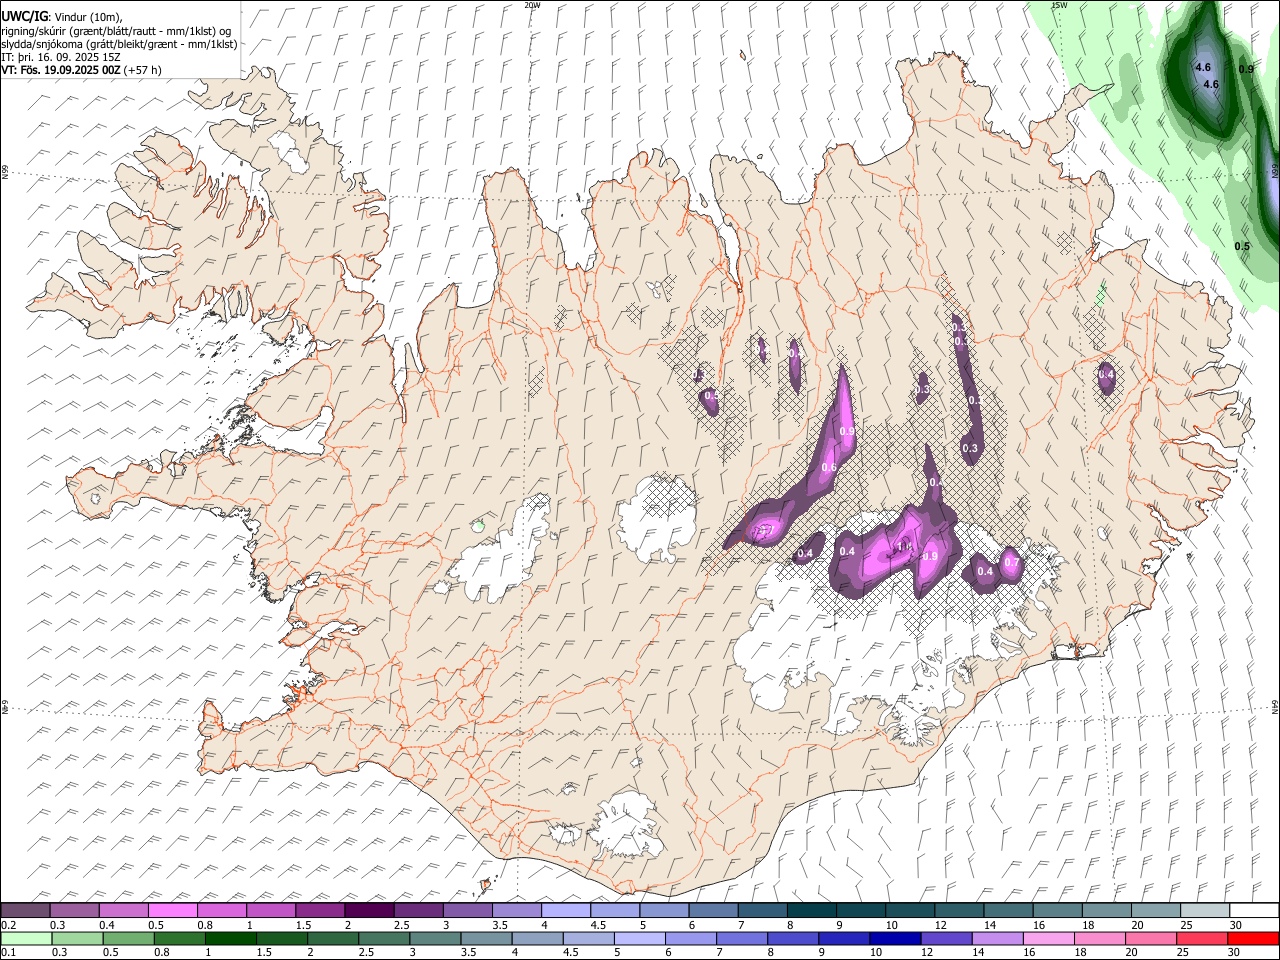
Task: Pick the darkest green swatch labeled 1 in the rain scale
Action: click(x=231, y=938)
